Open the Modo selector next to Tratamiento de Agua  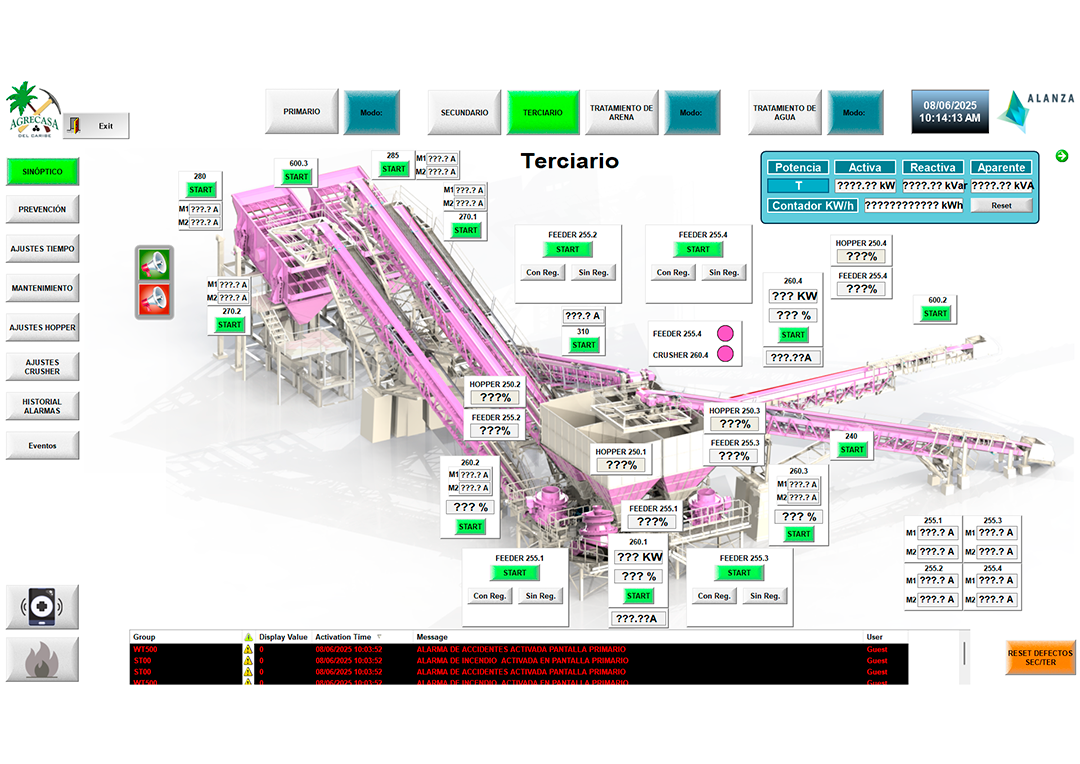point(854,112)
